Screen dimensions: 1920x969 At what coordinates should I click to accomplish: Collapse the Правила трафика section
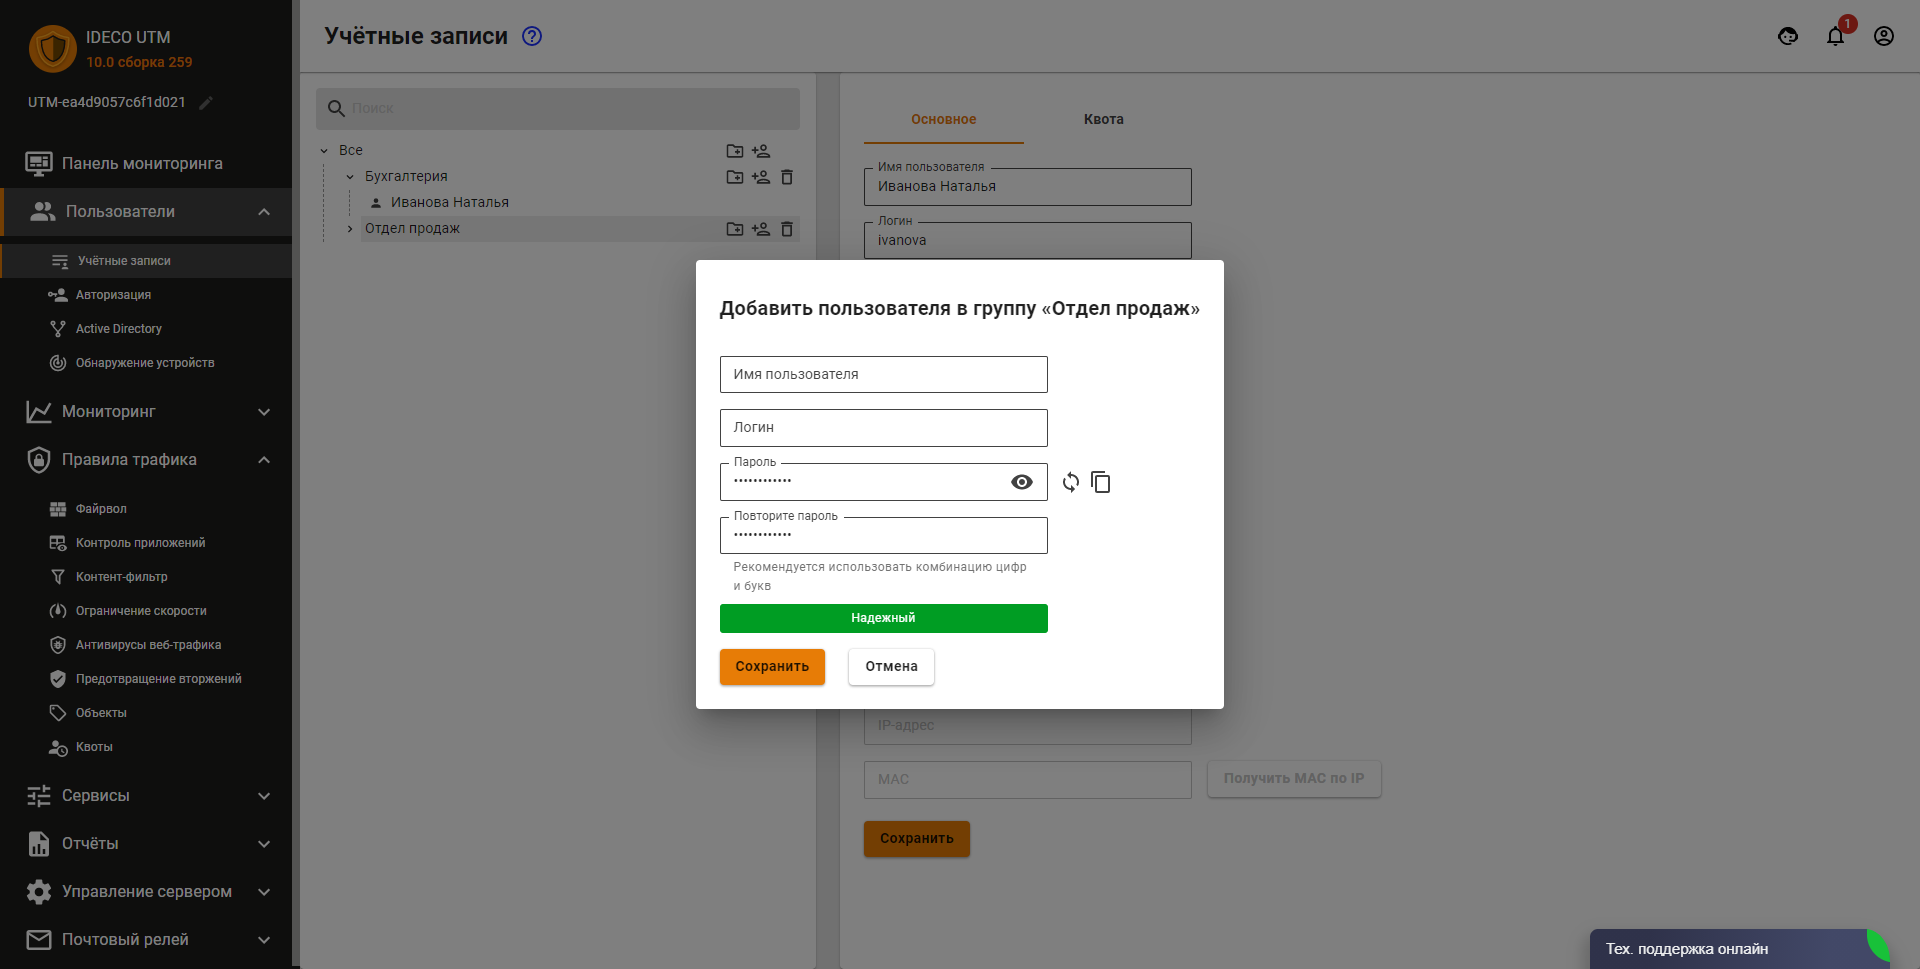tap(146, 460)
